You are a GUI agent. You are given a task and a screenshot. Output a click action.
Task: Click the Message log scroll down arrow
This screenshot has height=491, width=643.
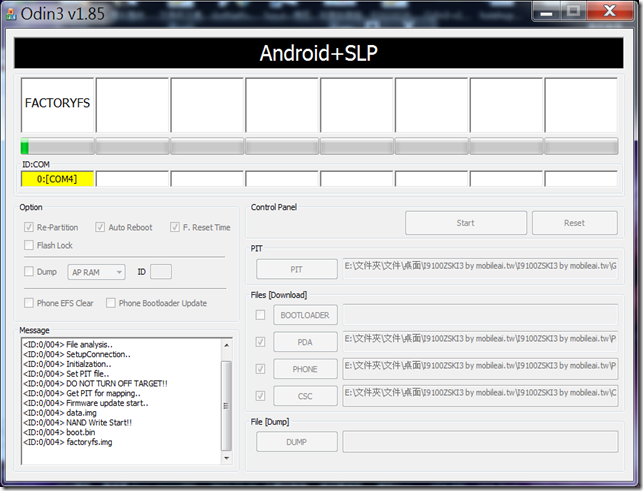226,458
